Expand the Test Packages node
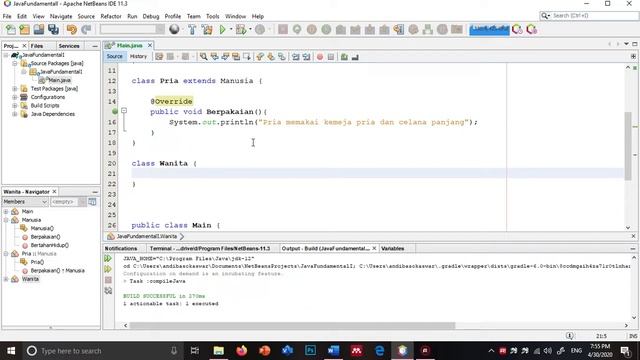640x360 pixels. tap(15, 89)
